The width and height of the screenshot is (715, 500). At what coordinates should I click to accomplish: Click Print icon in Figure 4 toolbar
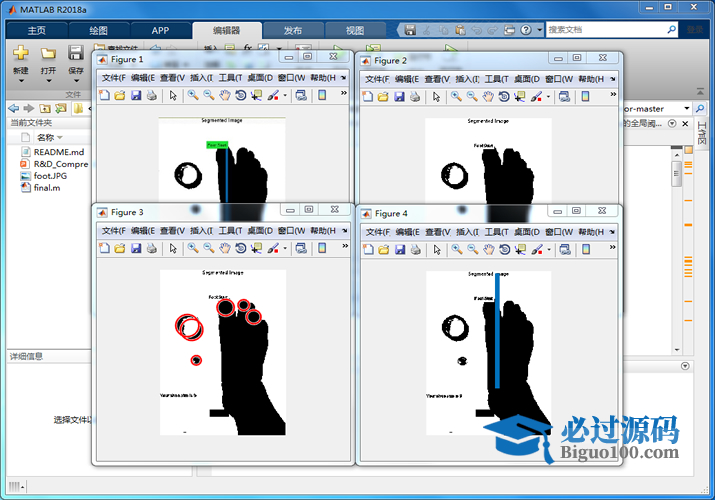[x=415, y=249]
